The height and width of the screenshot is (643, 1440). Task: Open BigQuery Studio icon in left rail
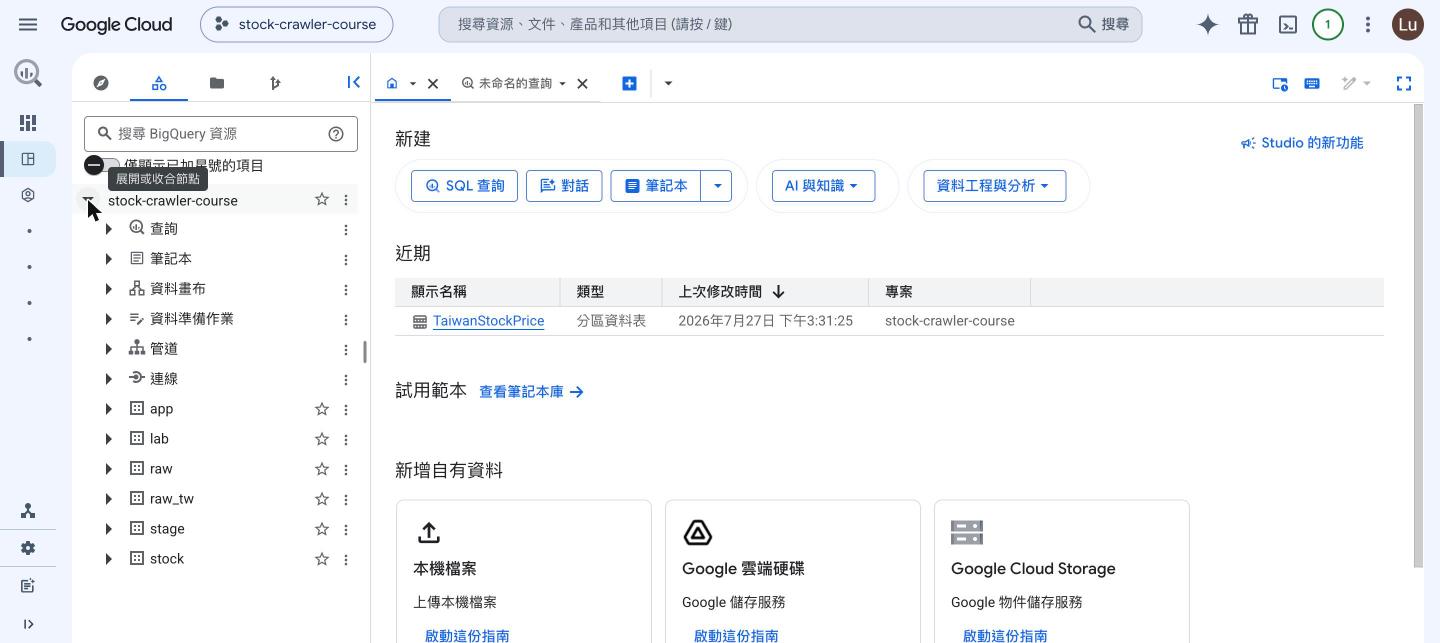coord(28,159)
